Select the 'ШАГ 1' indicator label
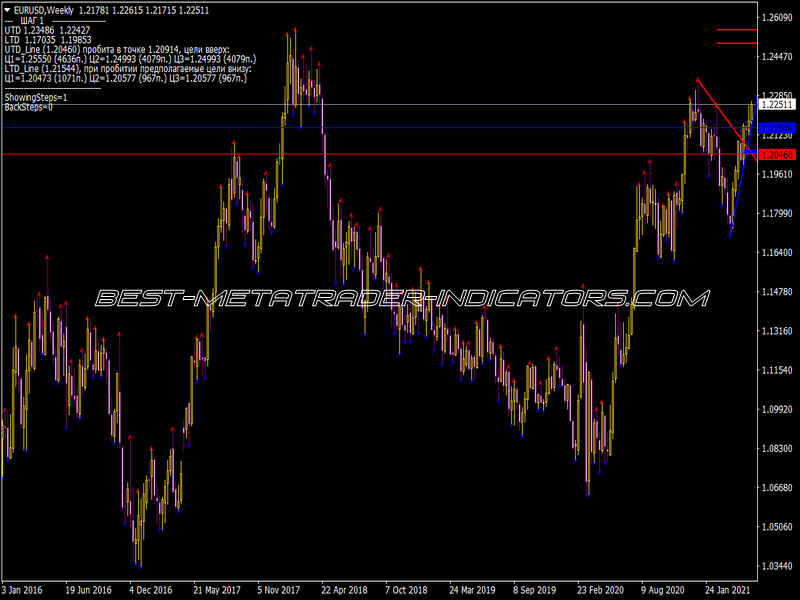Screen dimensions: 800x600 (x=32, y=21)
